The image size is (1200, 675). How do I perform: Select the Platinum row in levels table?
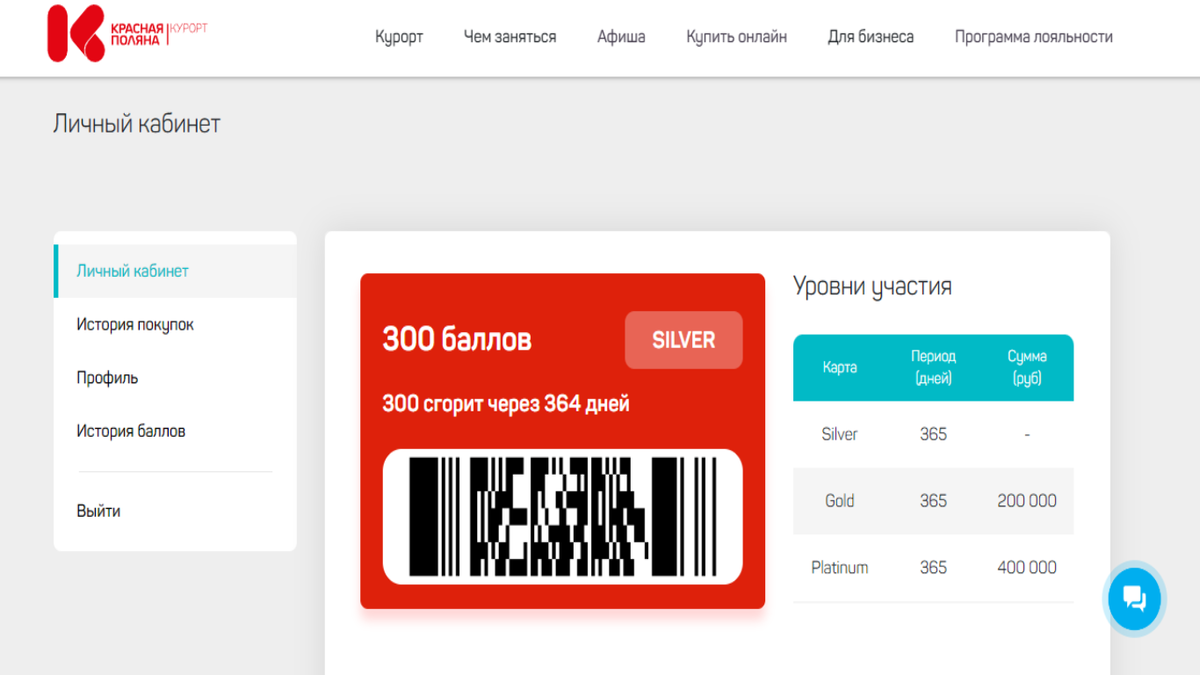click(933, 568)
